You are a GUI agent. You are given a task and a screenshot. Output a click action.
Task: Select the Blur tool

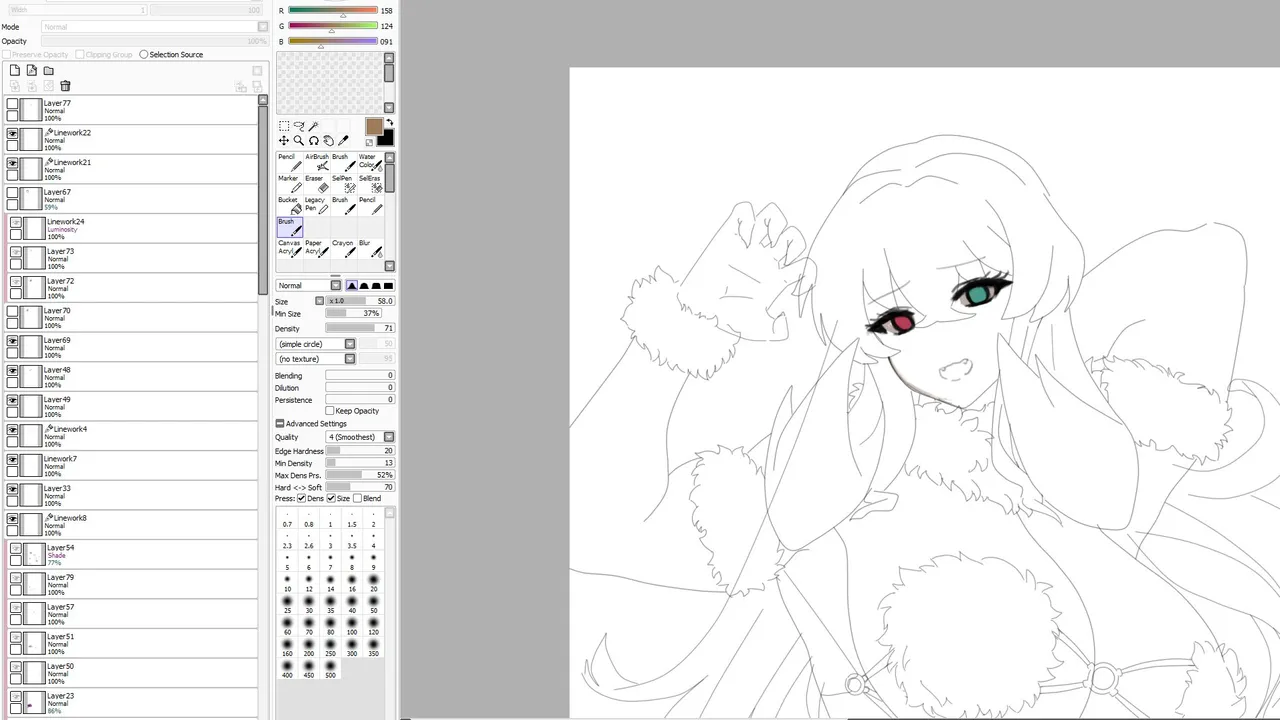point(370,247)
